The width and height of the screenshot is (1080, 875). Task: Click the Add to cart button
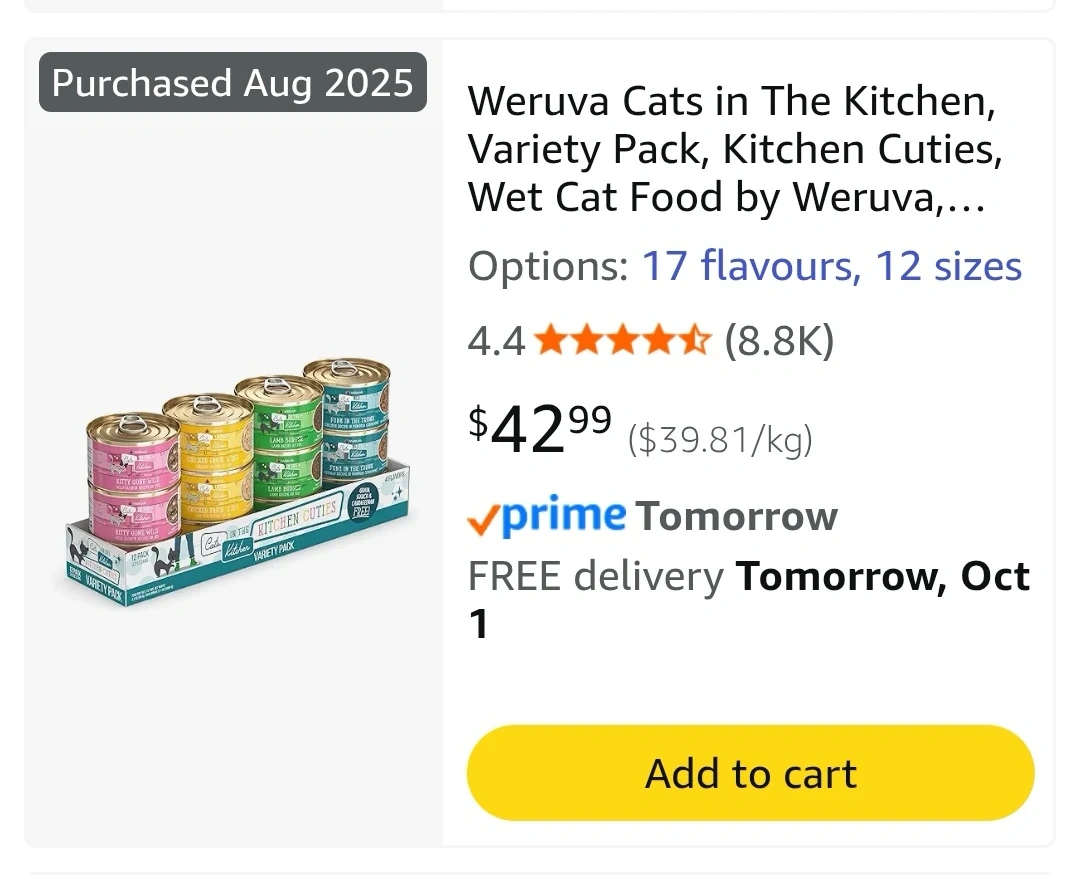[x=750, y=773]
